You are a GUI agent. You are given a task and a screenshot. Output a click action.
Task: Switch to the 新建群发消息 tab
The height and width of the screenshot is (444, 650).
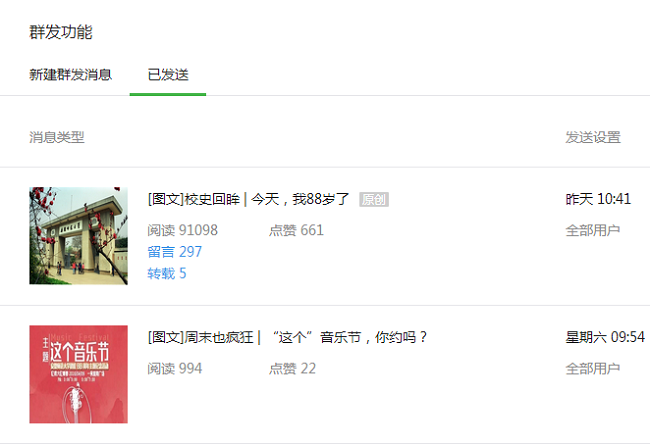coord(70,75)
